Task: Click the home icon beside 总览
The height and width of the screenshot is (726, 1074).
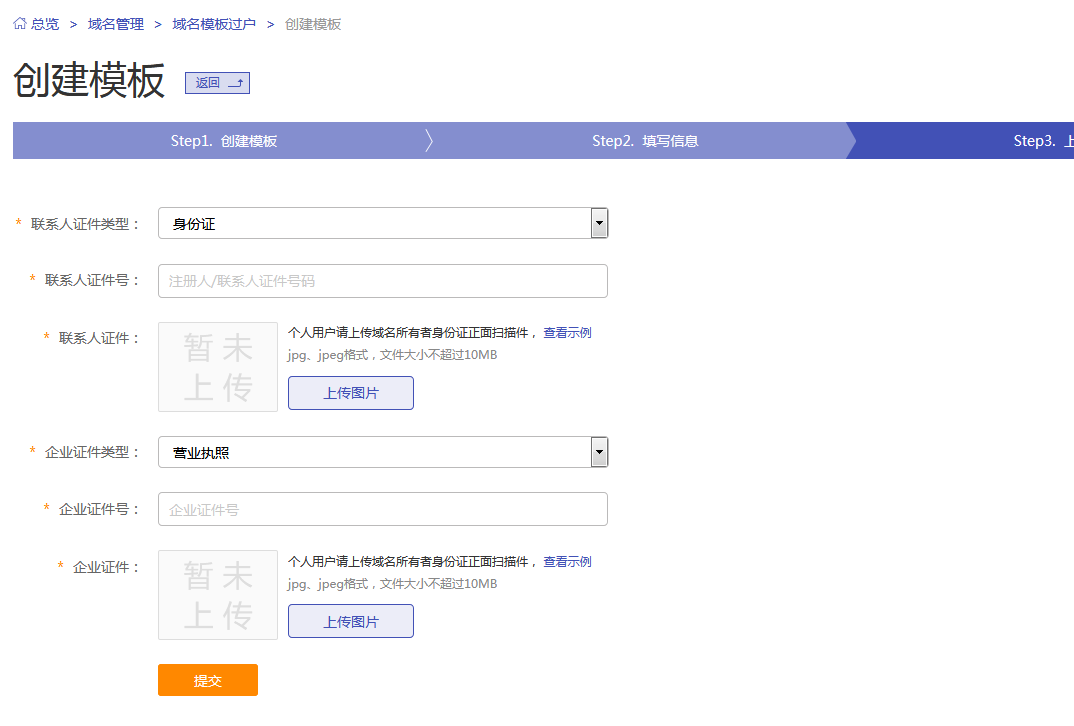Action: coord(20,24)
